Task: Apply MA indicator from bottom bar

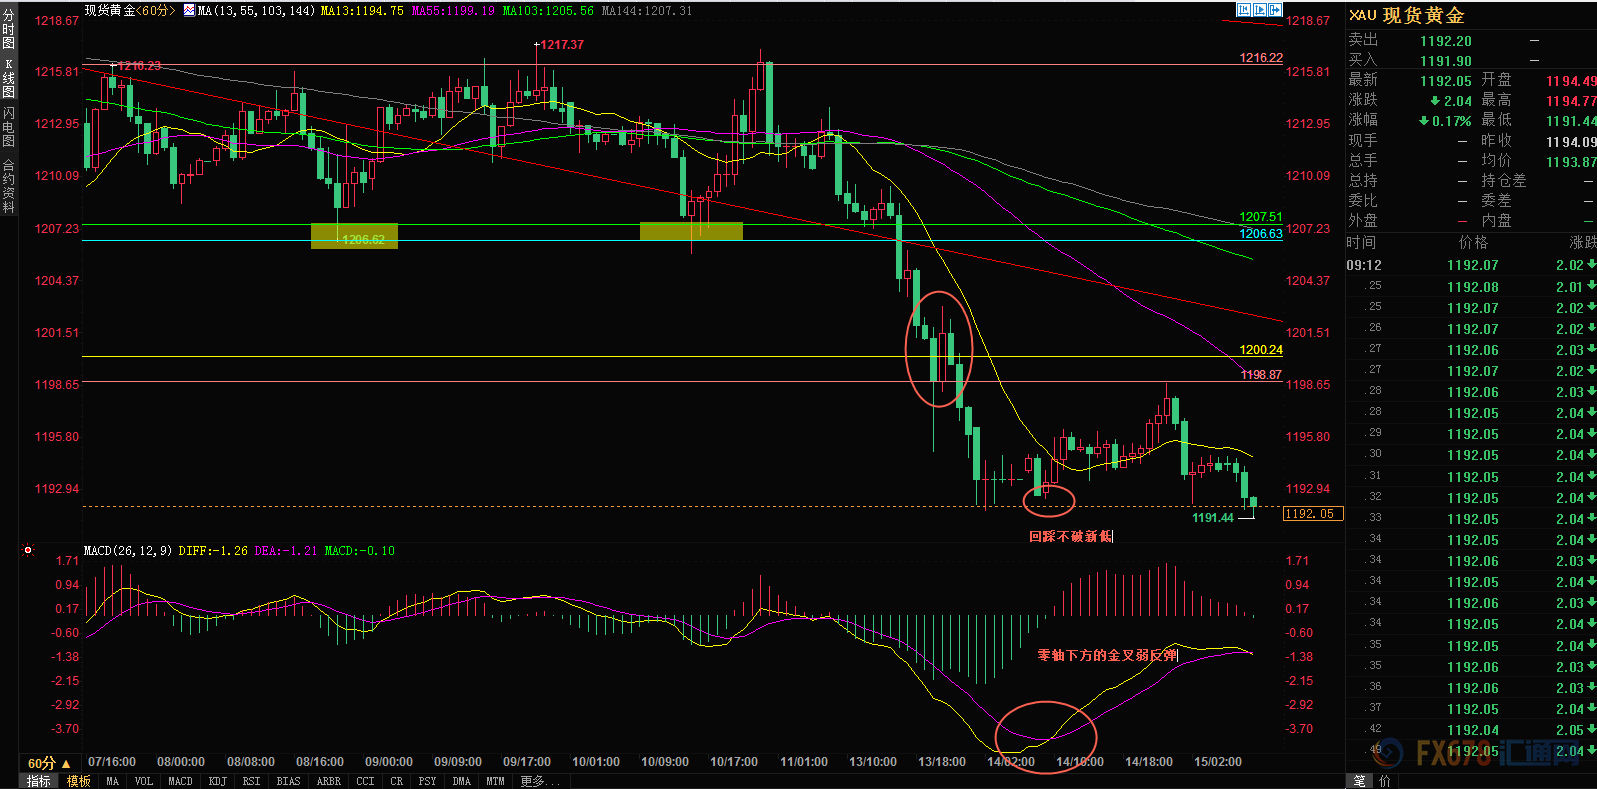Action: (x=113, y=781)
